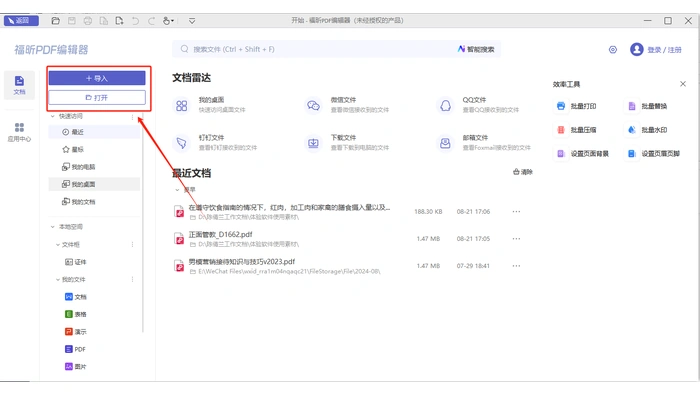Click the 智能搜索 smart search button
Viewport: 700px width, 395px height.
pyautogui.click(x=476, y=49)
